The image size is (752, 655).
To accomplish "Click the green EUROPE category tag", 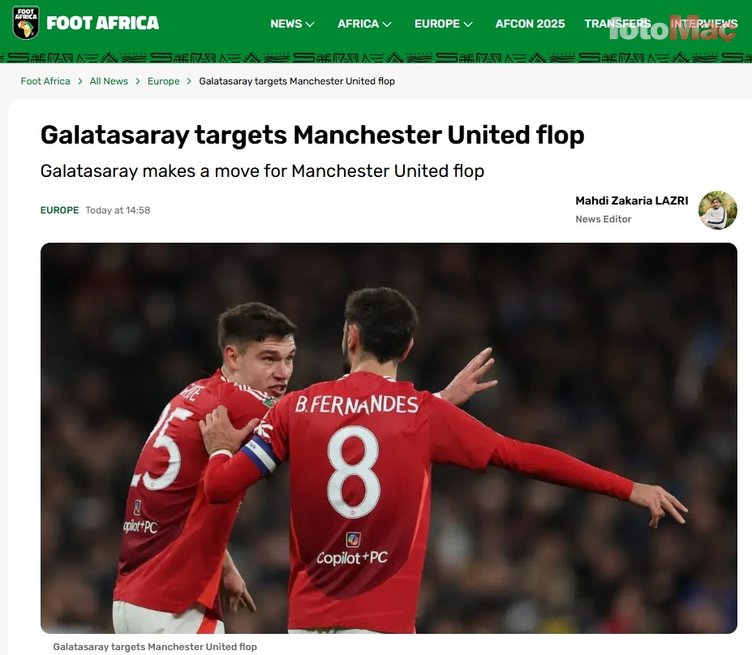I will [59, 210].
